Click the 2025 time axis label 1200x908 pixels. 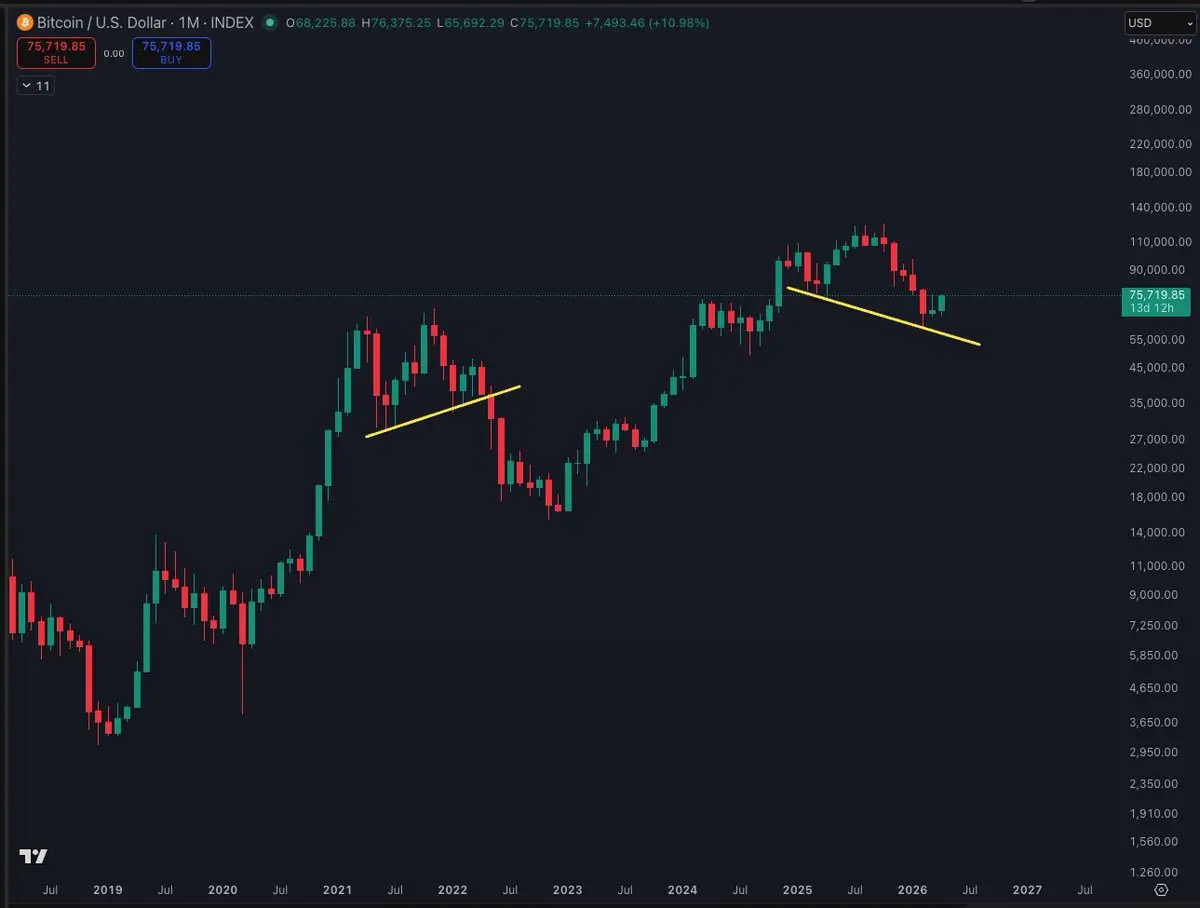[797, 889]
